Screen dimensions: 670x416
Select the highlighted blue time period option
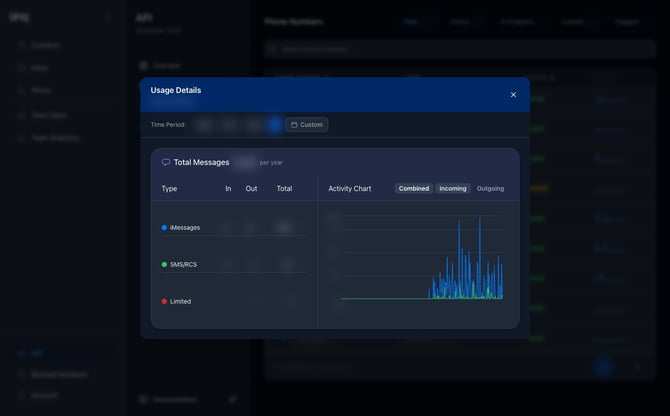point(274,125)
